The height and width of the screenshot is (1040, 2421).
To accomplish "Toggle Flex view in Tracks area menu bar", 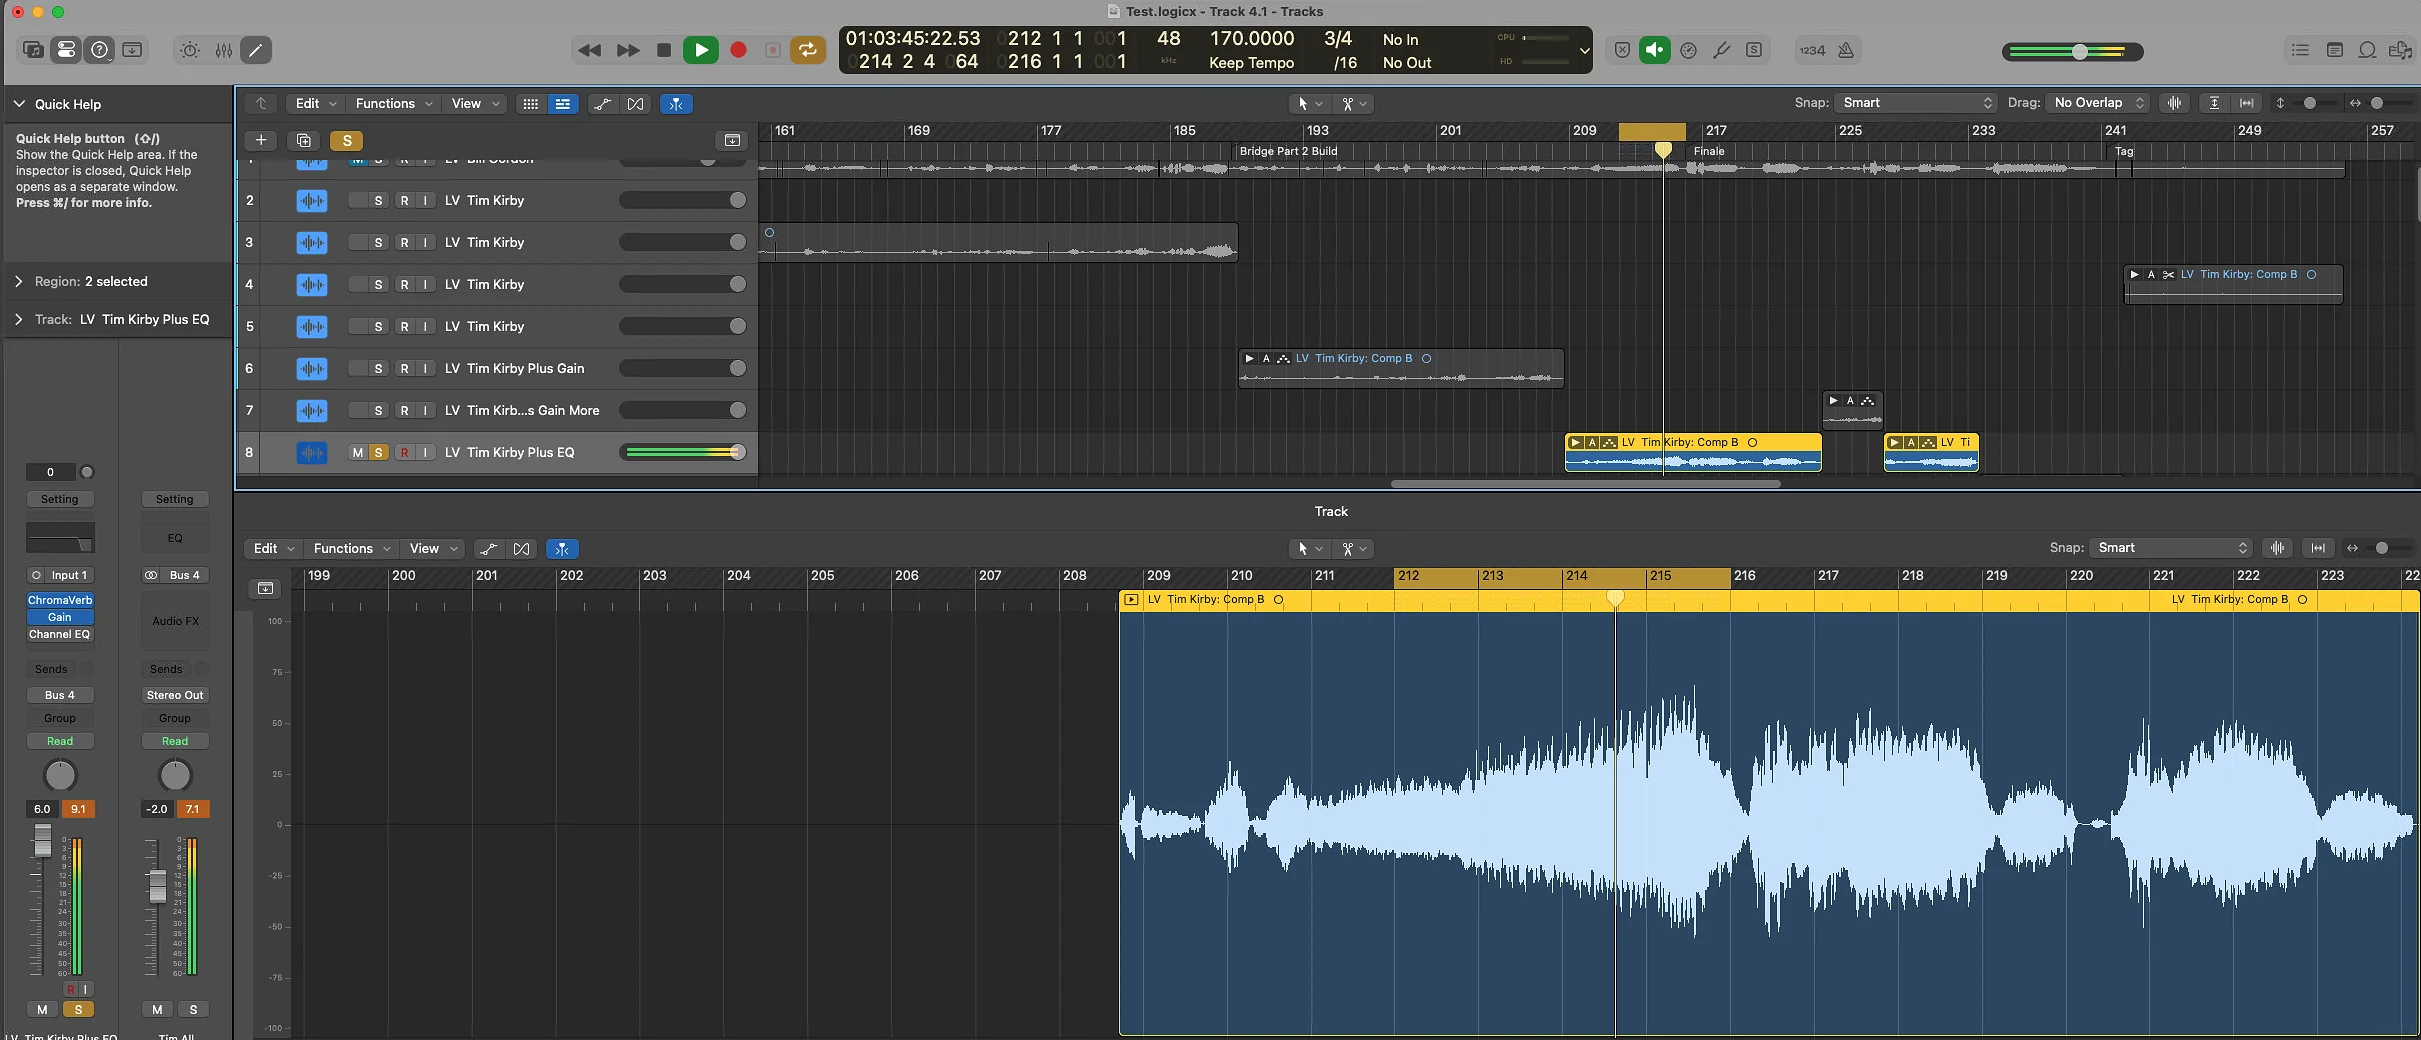I will (x=635, y=104).
